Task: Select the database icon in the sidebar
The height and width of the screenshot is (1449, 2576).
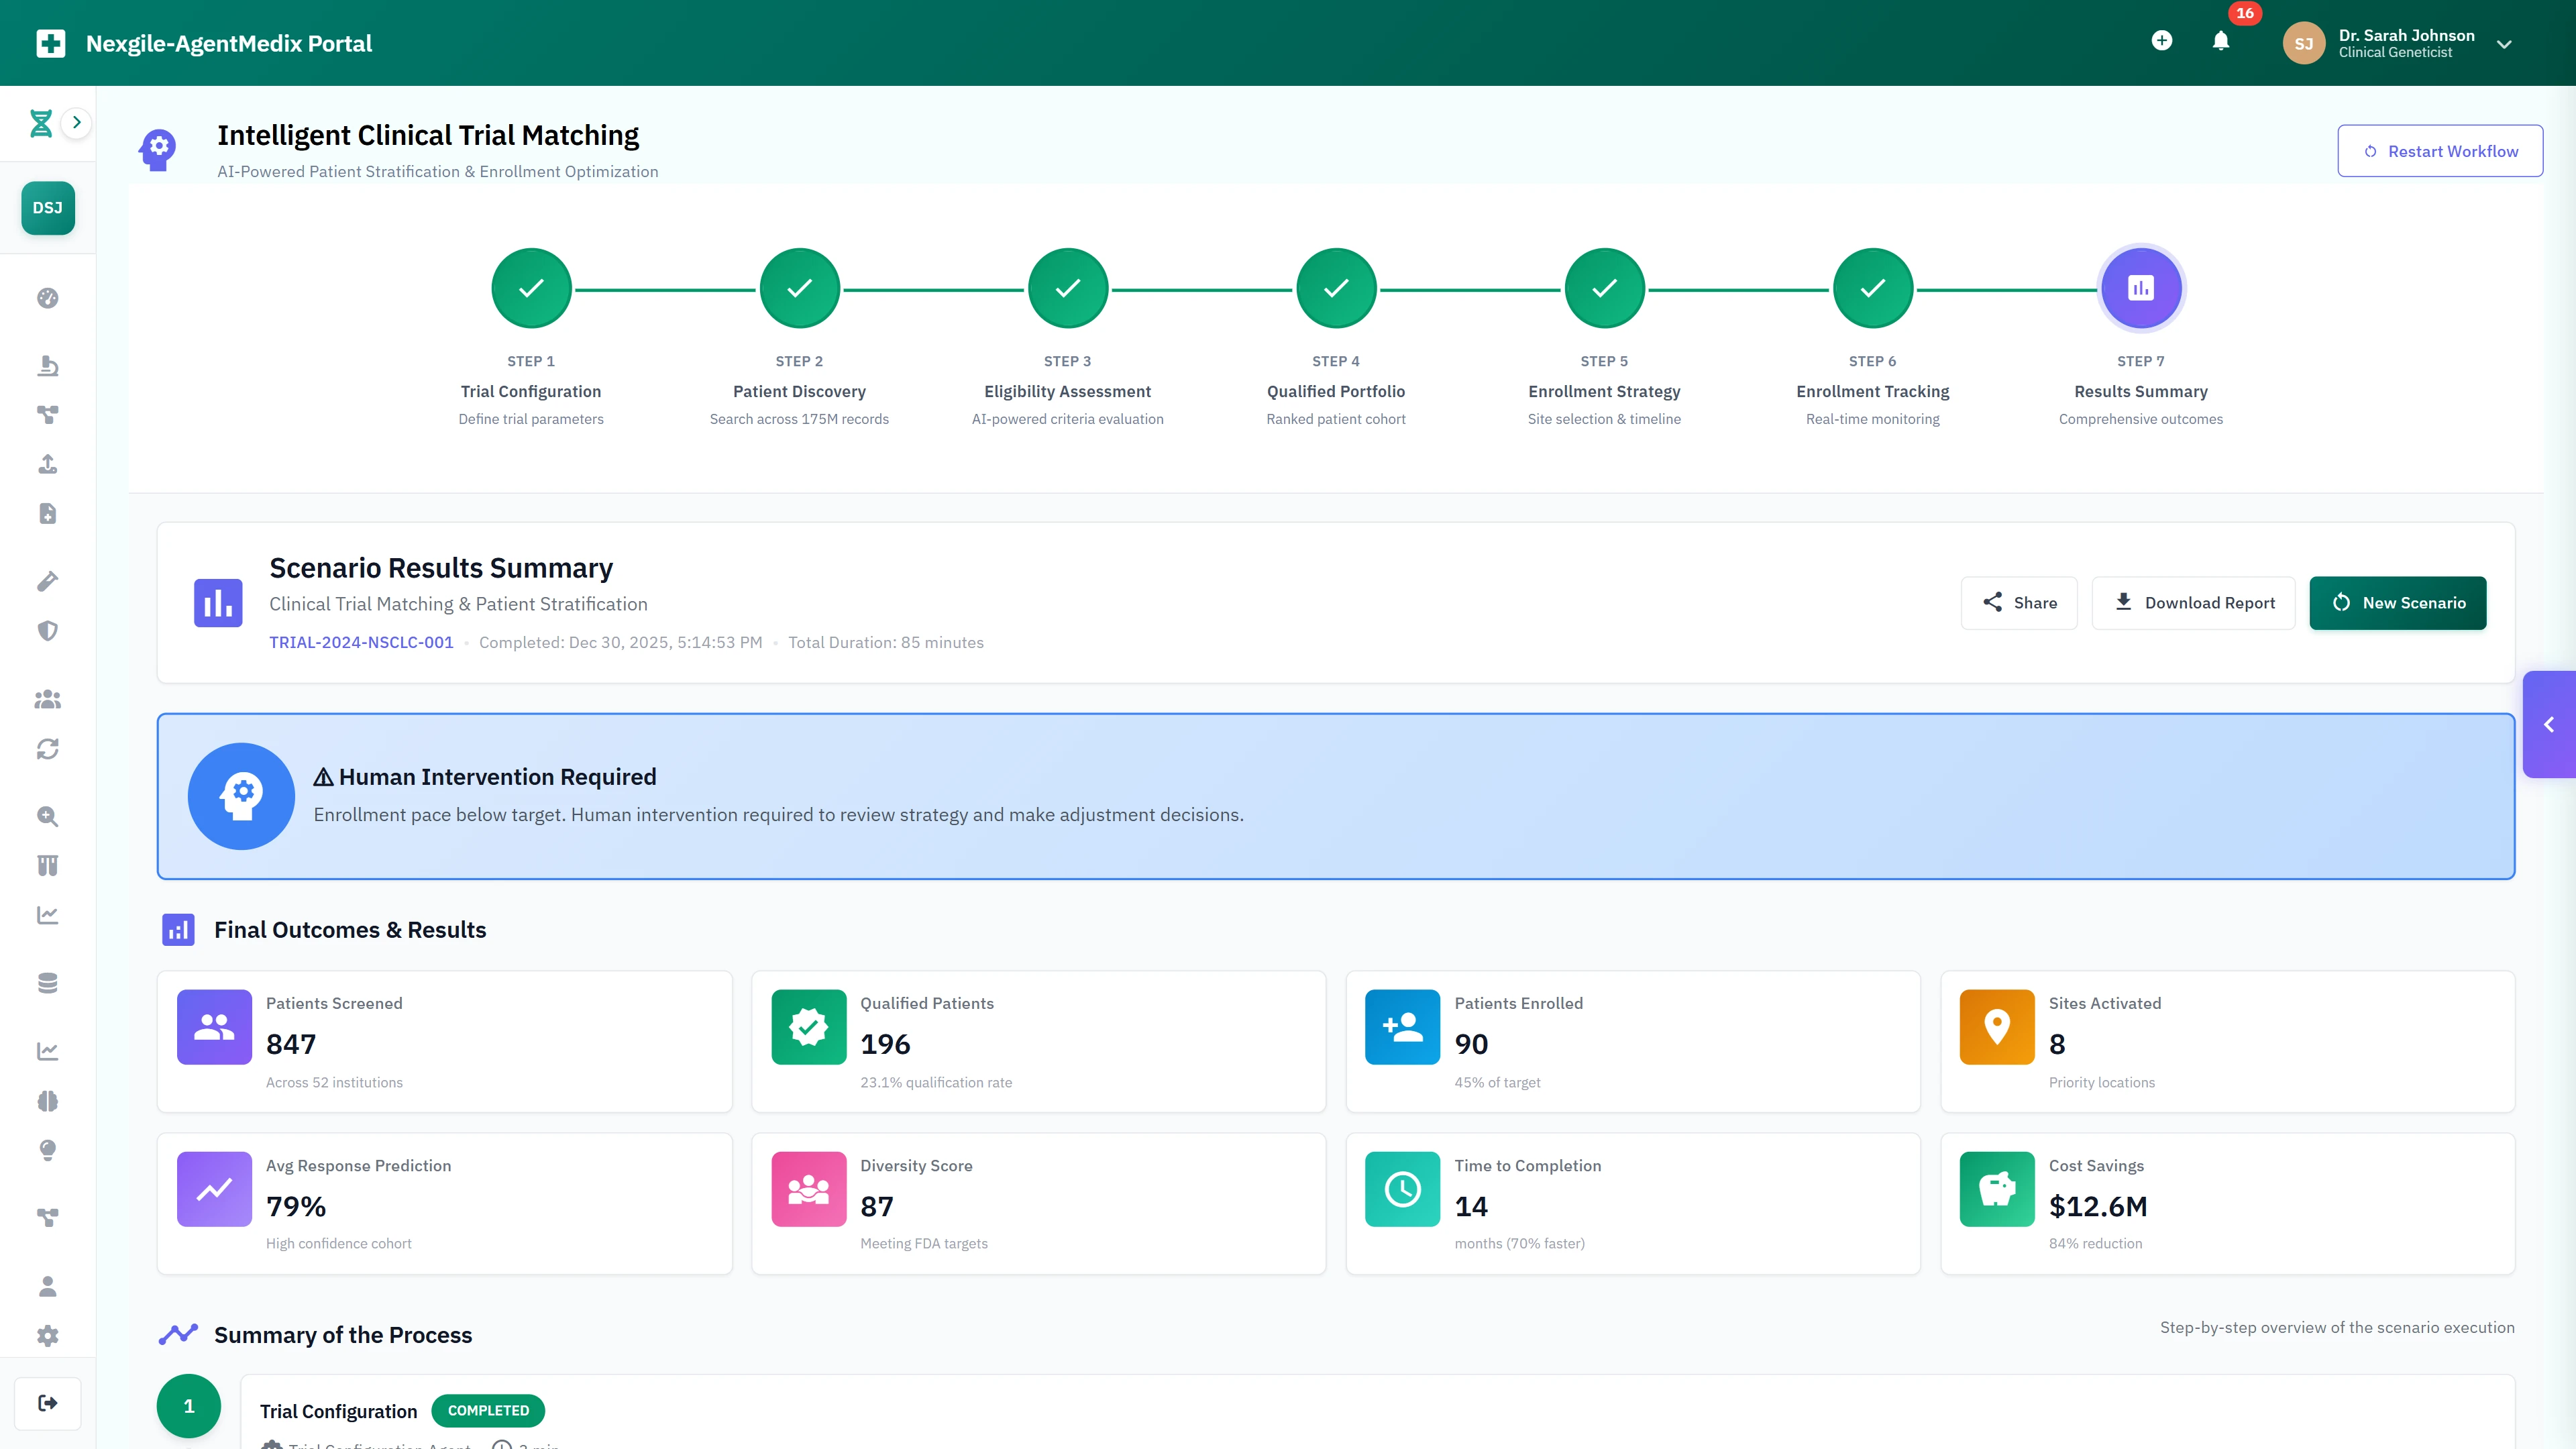Action: (47, 983)
